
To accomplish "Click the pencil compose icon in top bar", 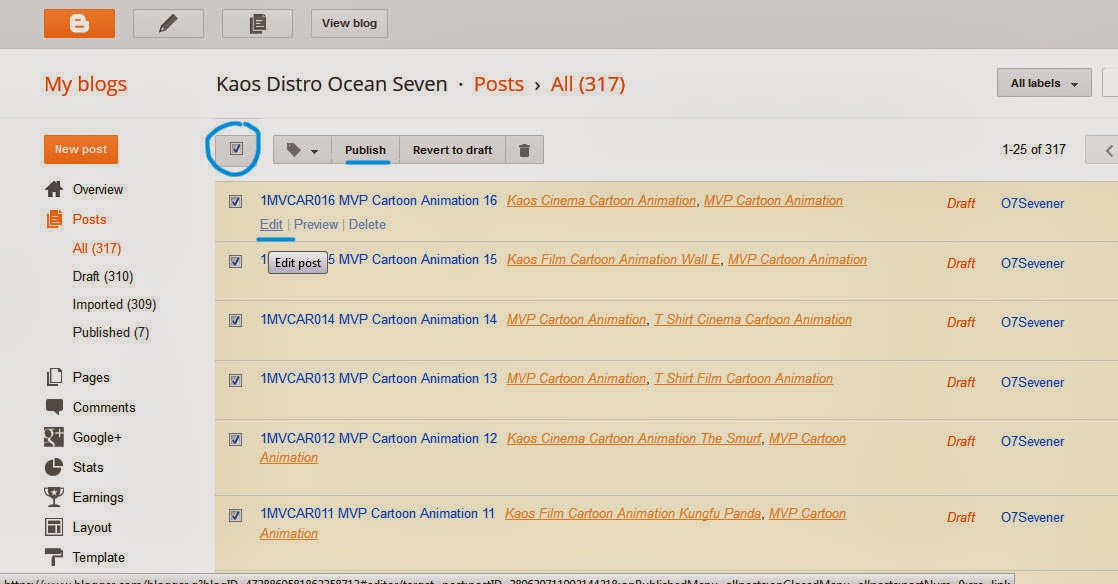I will click(x=168, y=23).
